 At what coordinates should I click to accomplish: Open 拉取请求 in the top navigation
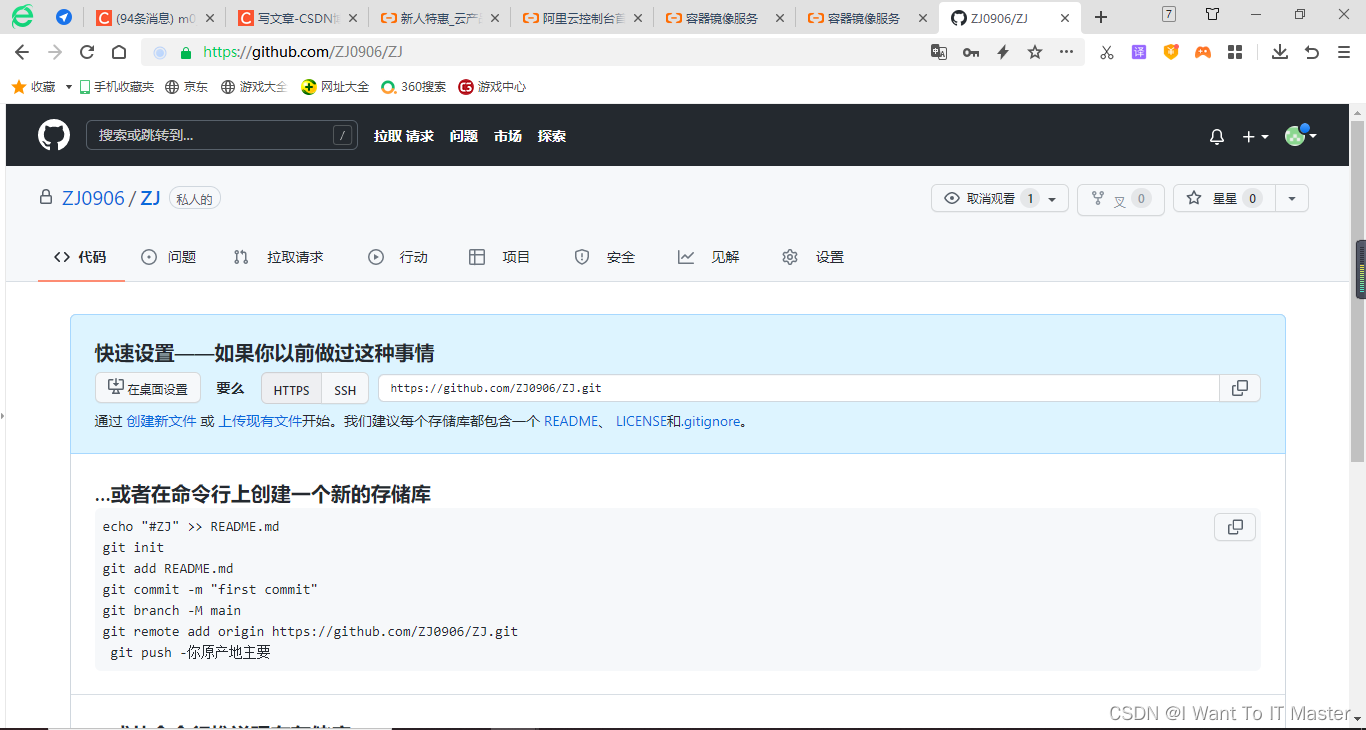[x=404, y=136]
